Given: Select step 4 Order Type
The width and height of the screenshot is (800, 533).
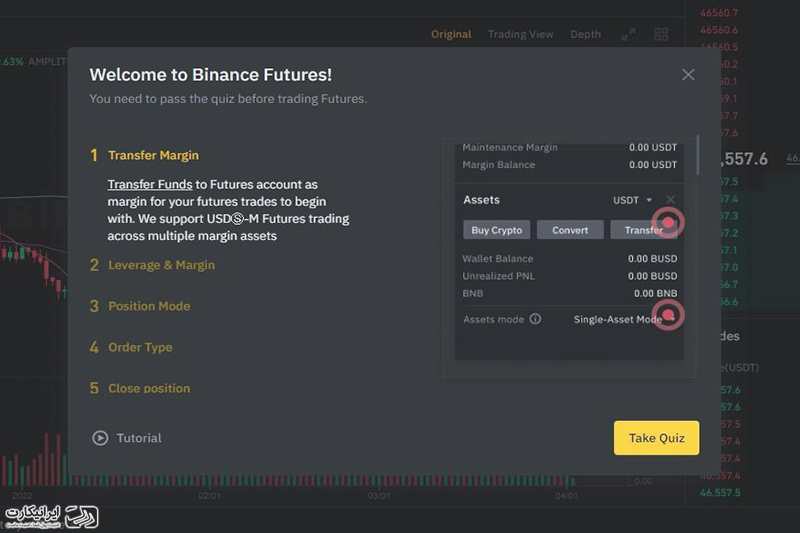Looking at the screenshot, I should pyautogui.click(x=131, y=347).
